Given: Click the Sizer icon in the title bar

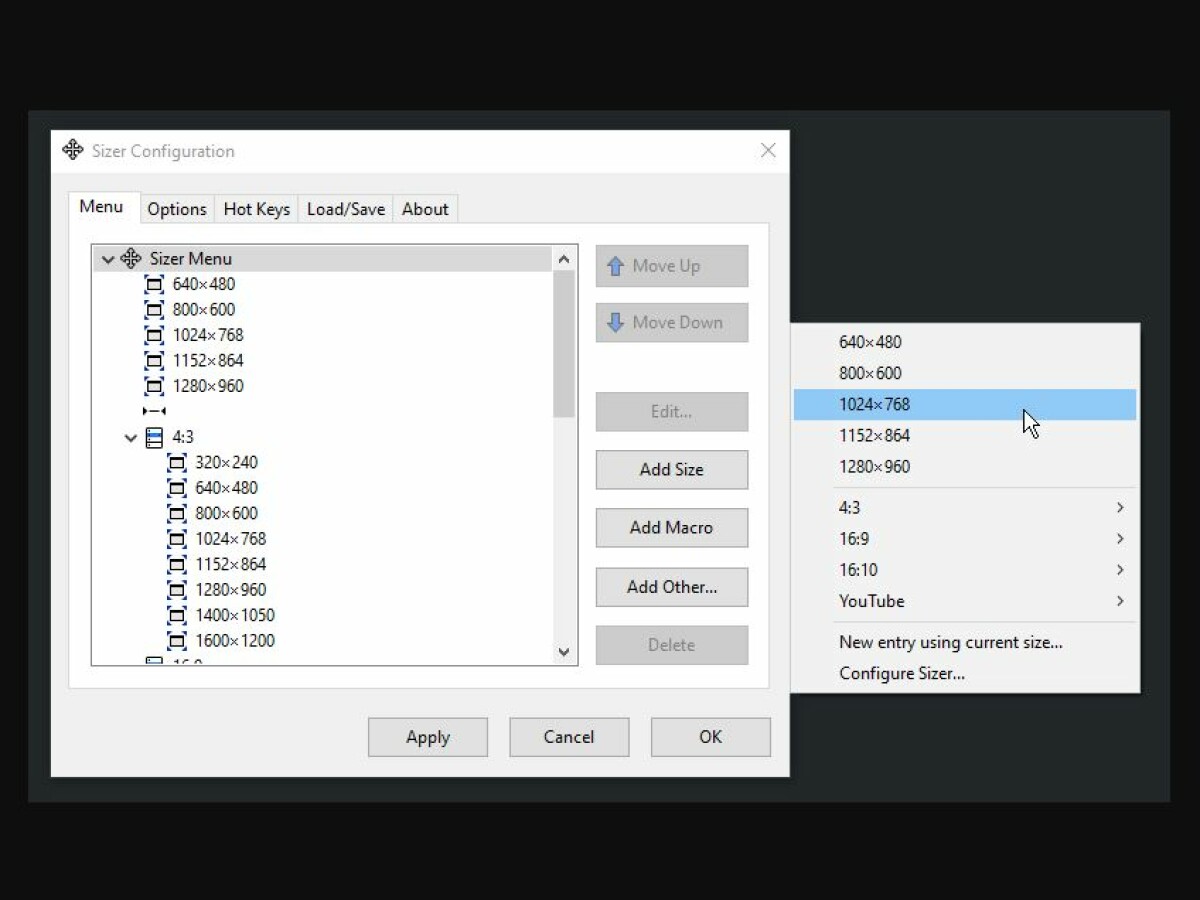Looking at the screenshot, I should (73, 151).
